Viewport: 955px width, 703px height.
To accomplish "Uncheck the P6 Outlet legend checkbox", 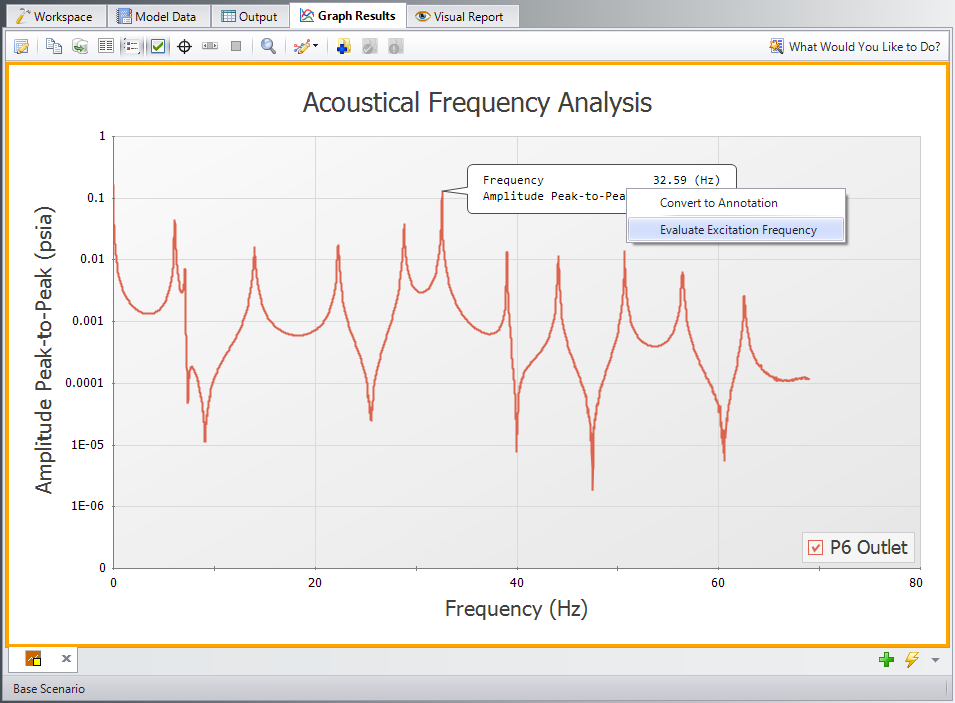I will click(815, 547).
